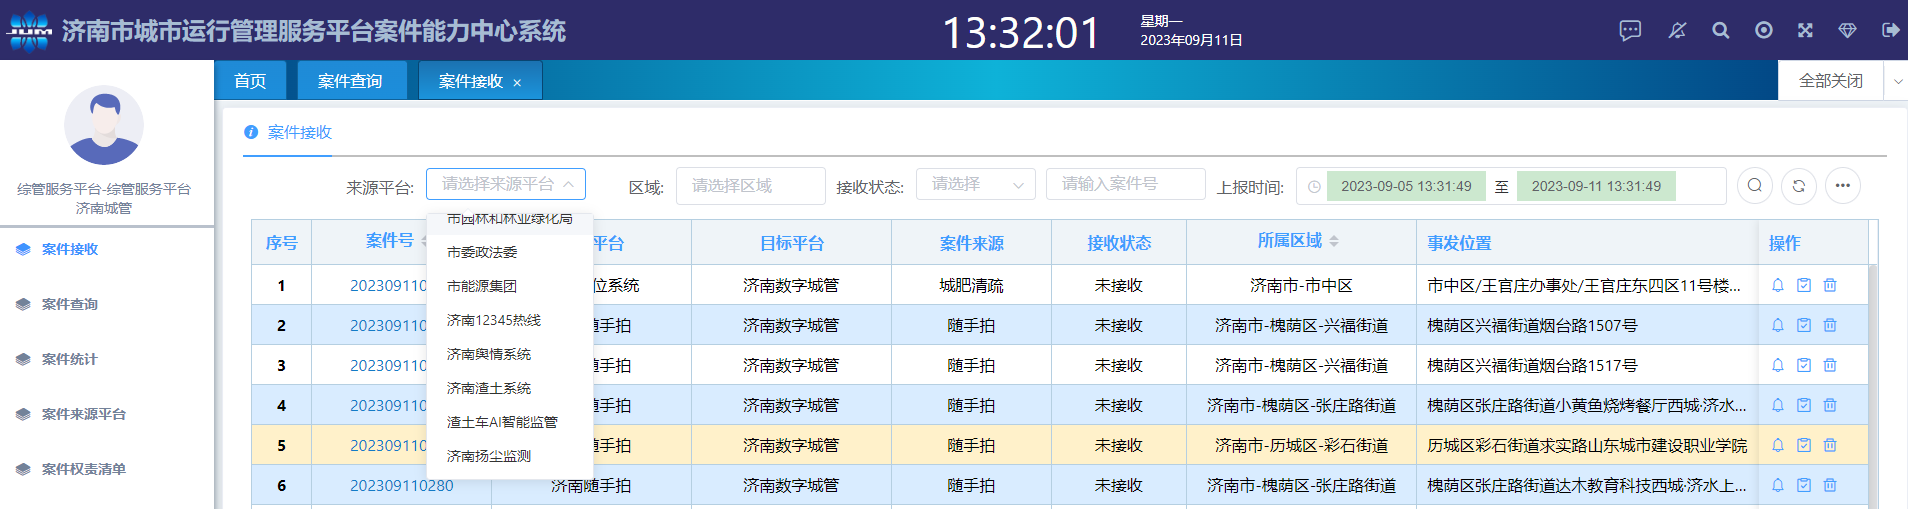Open the chat messages icon in header
This screenshot has width=1908, height=509.
(x=1630, y=31)
